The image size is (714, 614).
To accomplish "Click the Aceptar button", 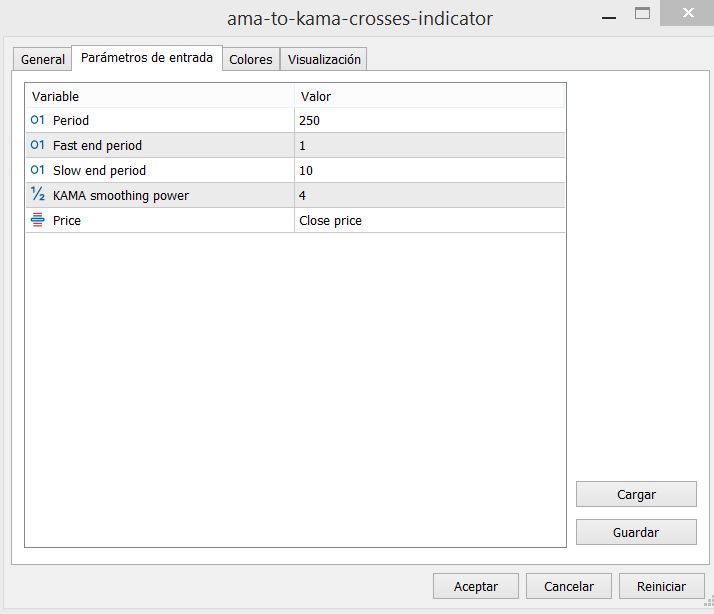I will [475, 586].
